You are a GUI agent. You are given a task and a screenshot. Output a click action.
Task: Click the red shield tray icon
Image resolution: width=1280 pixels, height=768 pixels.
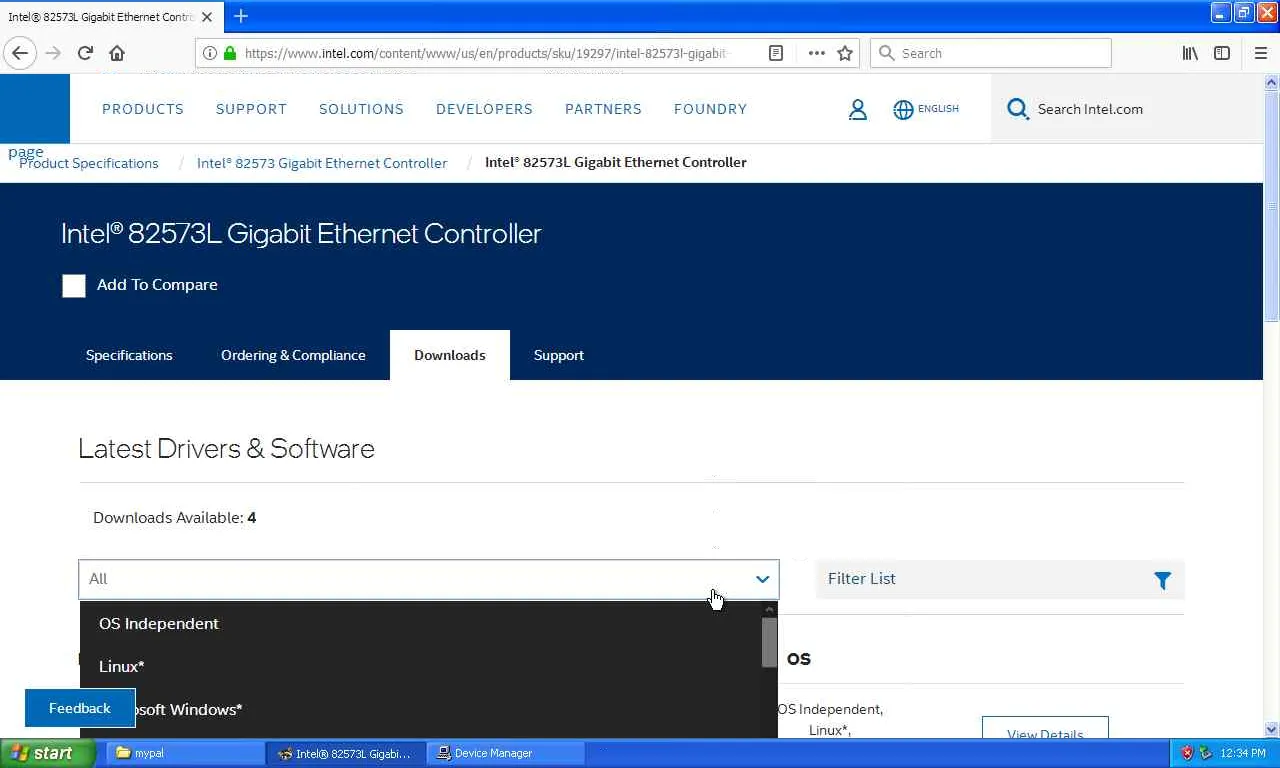click(x=1187, y=753)
